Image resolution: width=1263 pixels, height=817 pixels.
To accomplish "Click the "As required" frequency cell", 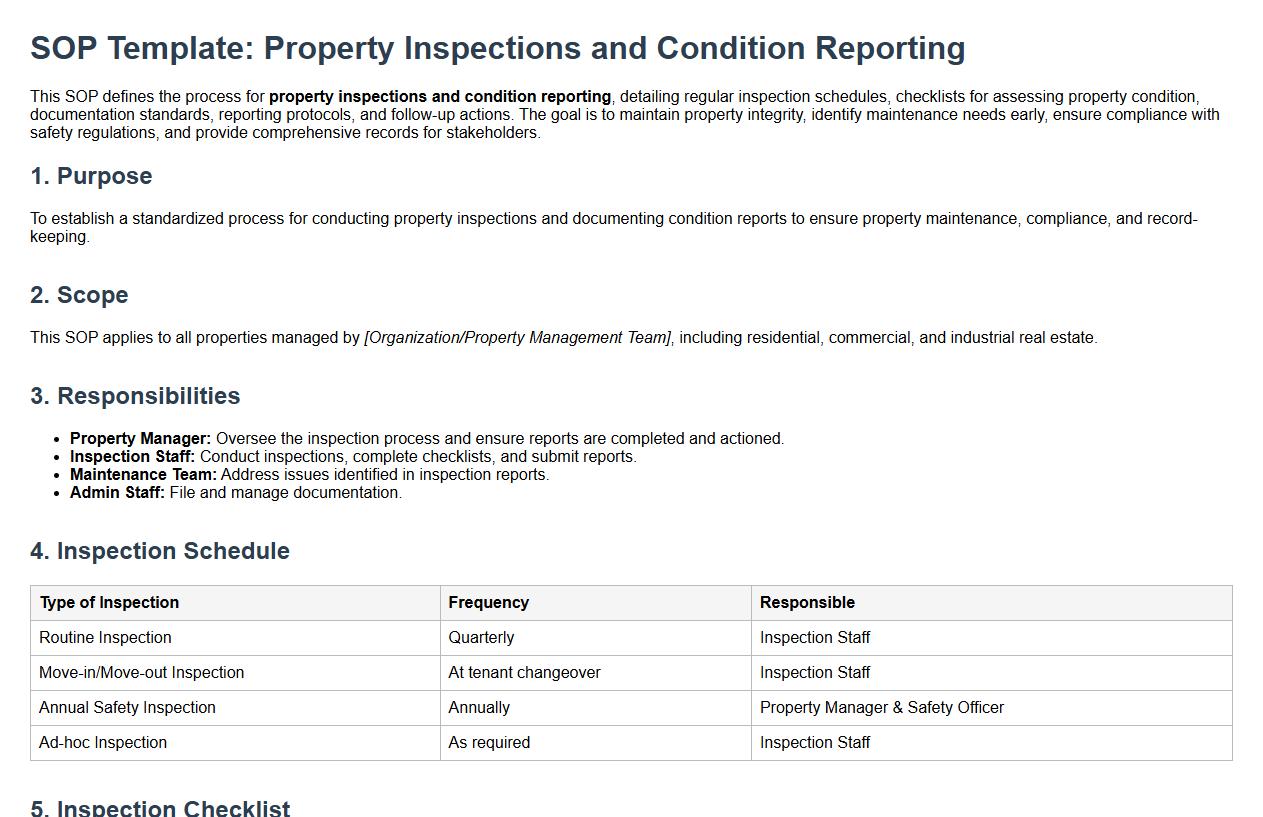I will [489, 743].
